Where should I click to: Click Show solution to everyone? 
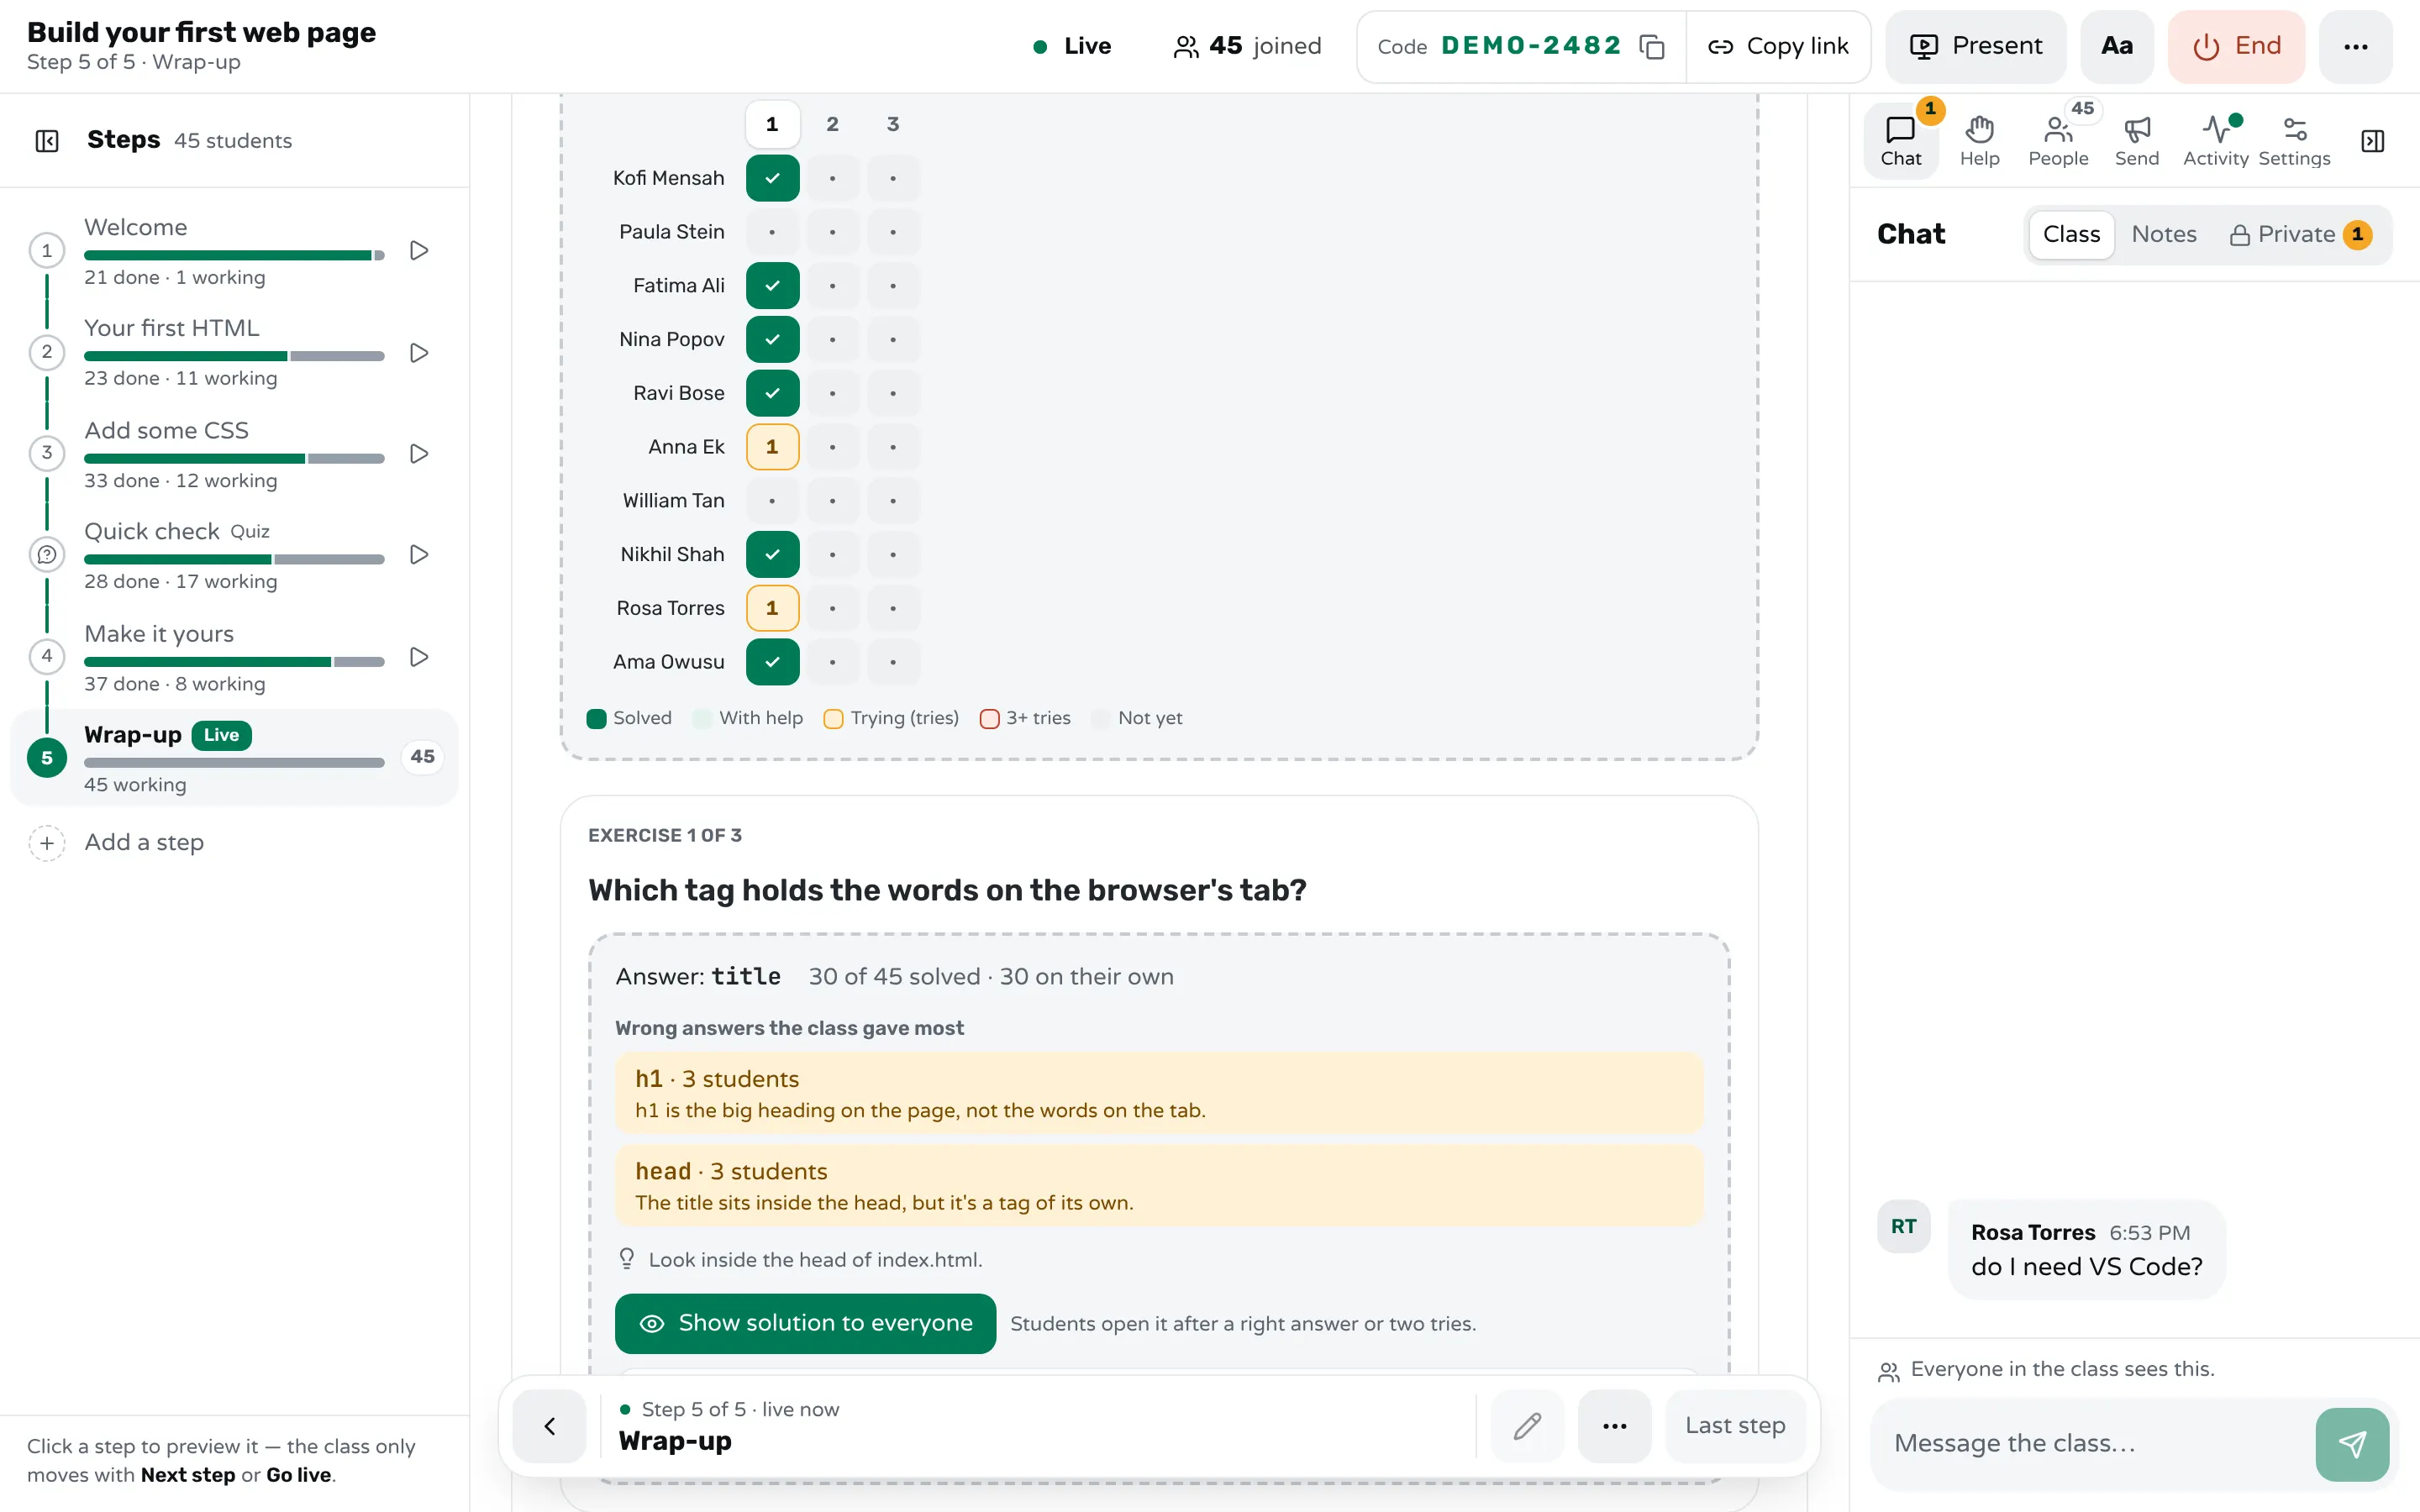[x=805, y=1324]
